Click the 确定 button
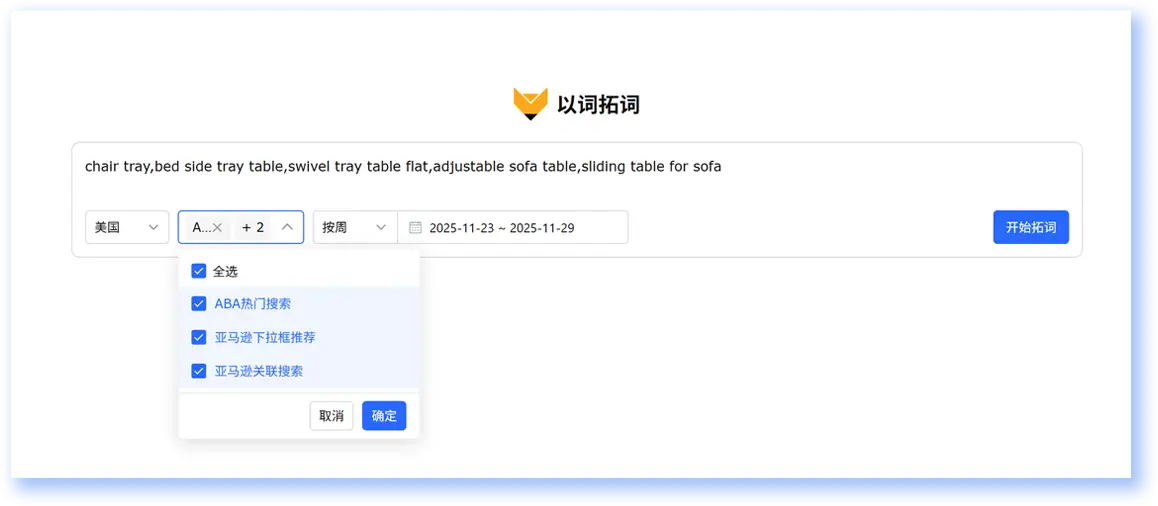The height and width of the screenshot is (506, 1158). point(384,416)
